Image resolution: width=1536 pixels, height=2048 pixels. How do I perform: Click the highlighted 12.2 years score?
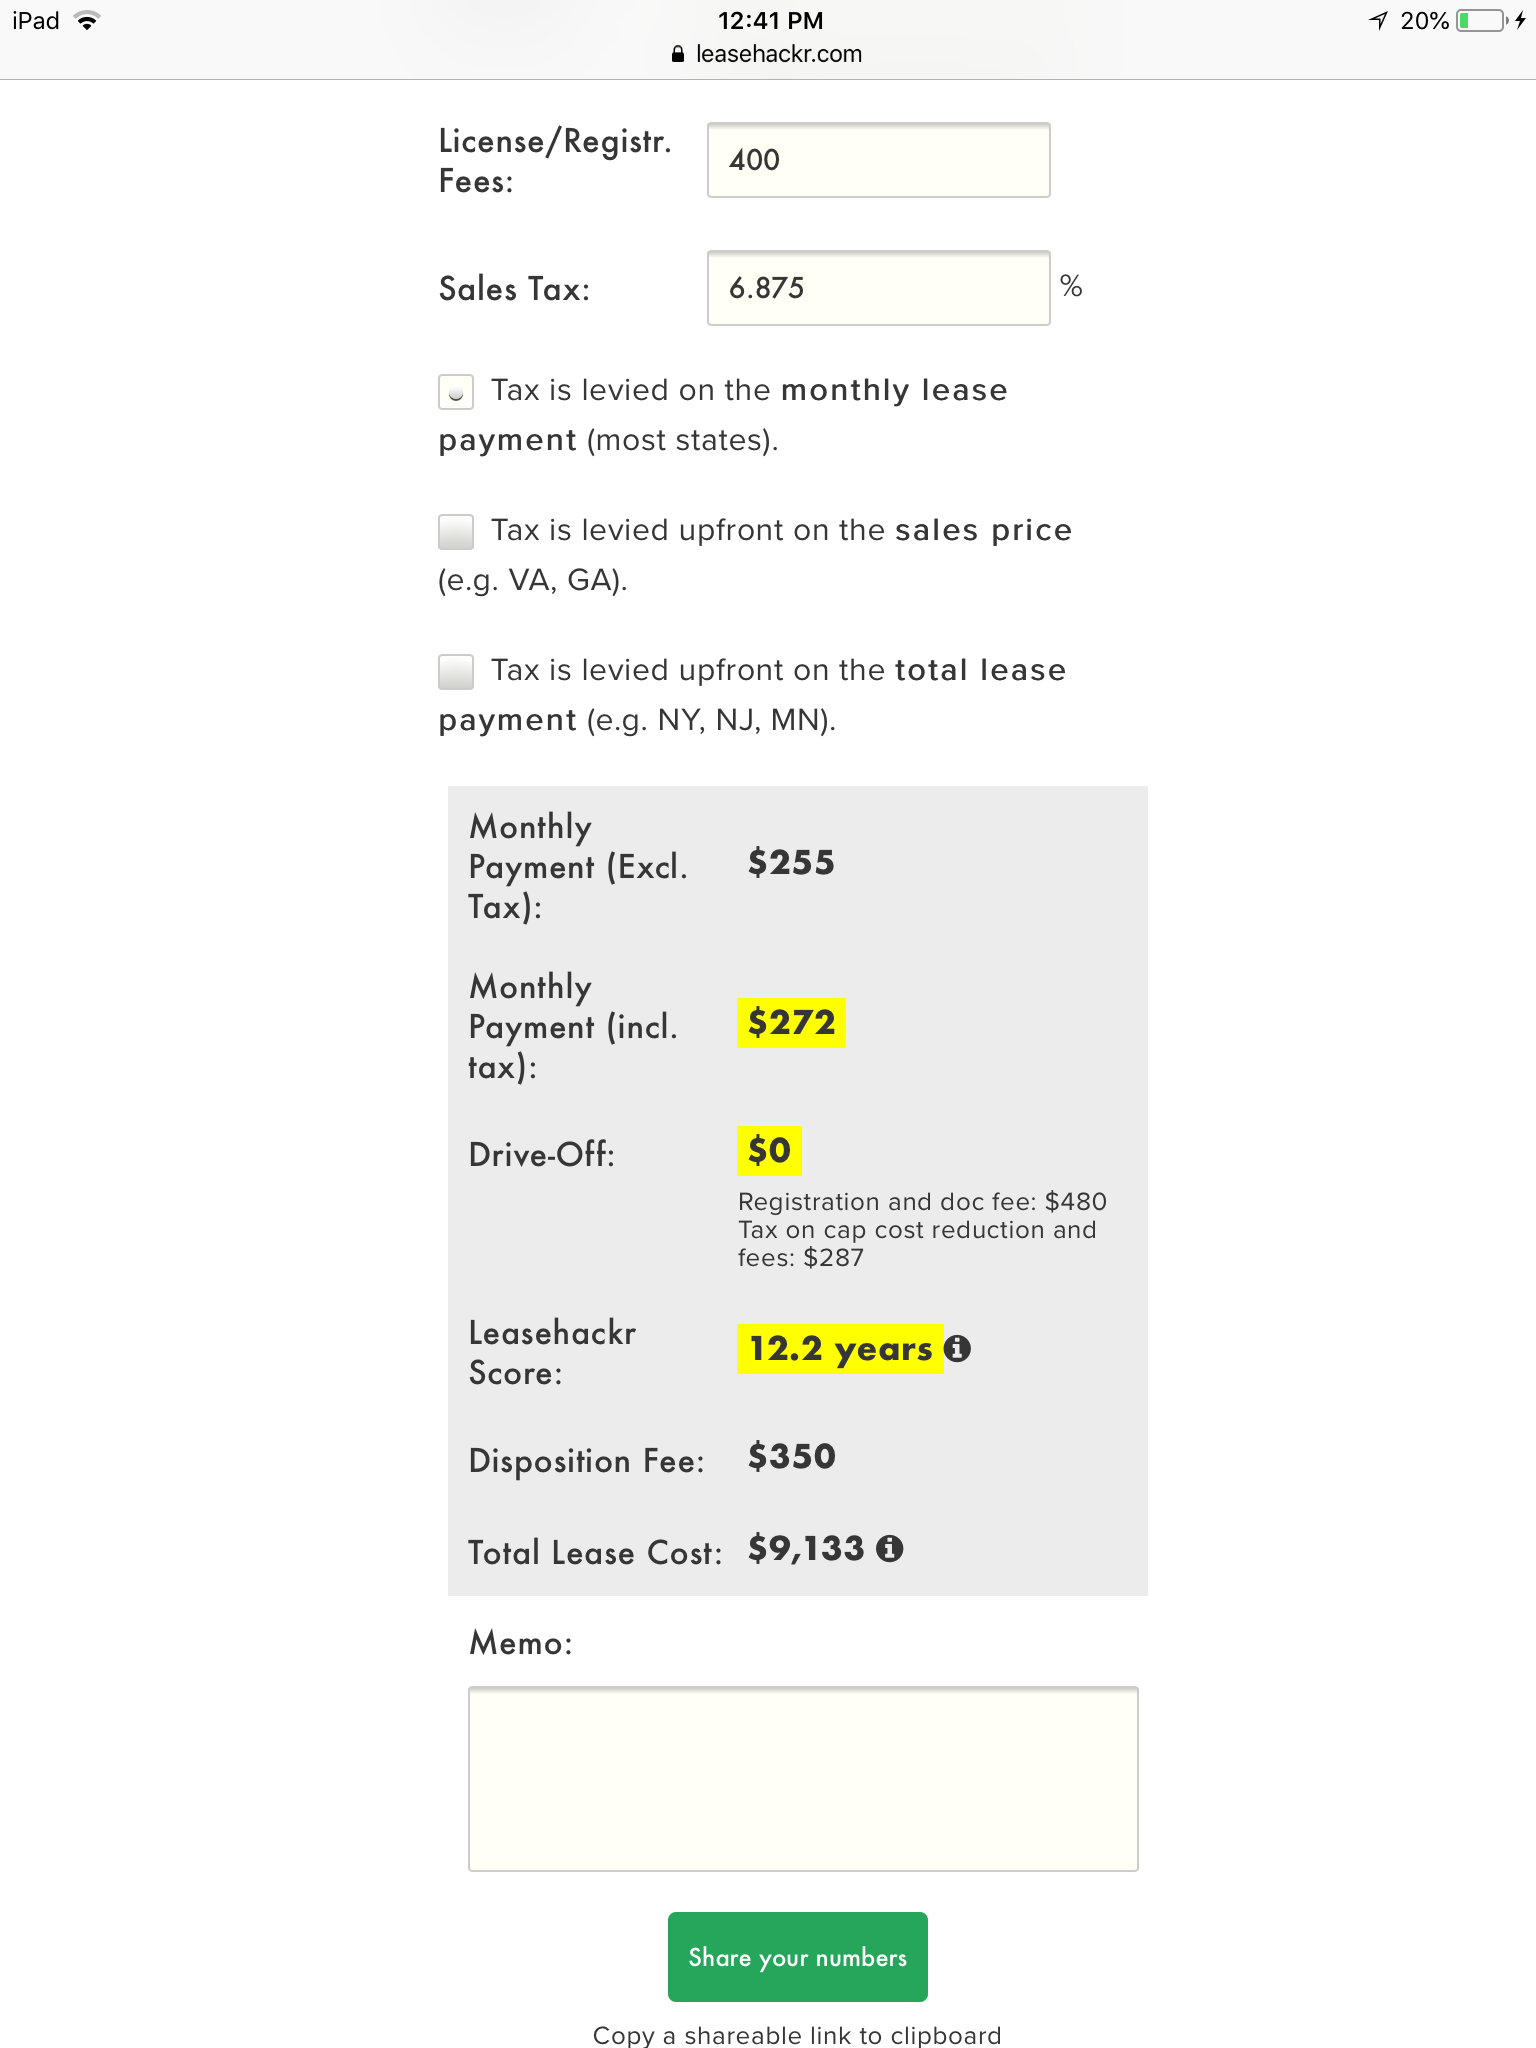click(840, 1349)
